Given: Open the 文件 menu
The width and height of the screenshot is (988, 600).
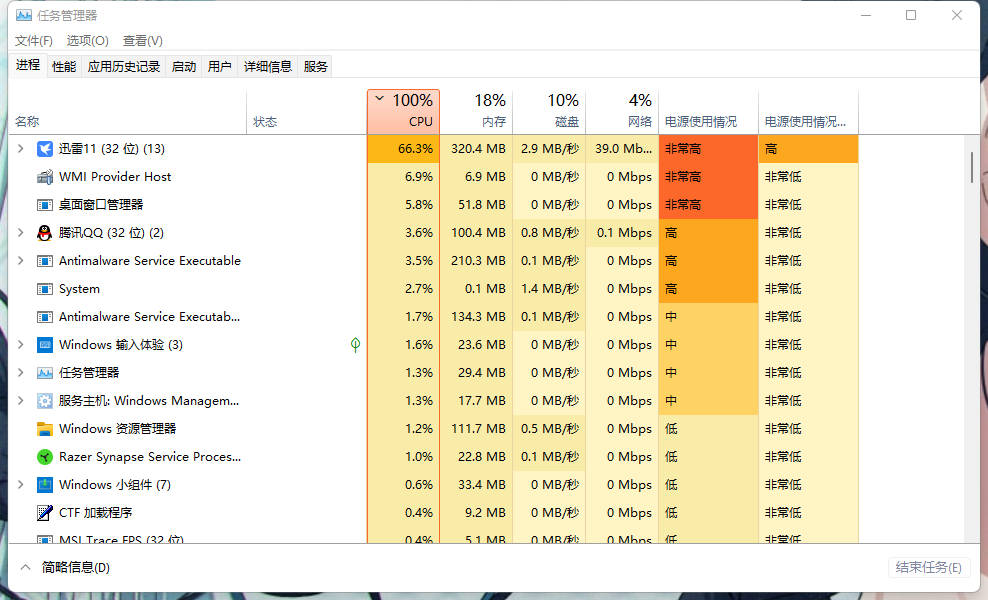Looking at the screenshot, I should point(34,40).
